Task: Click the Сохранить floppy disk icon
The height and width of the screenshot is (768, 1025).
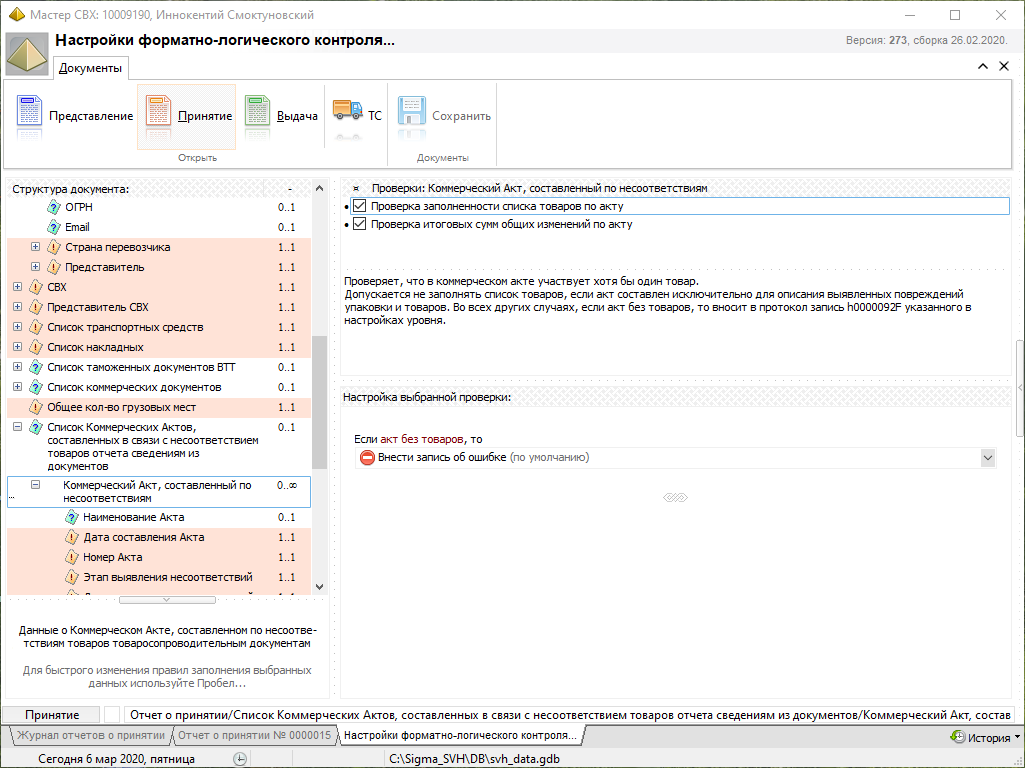Action: (x=412, y=111)
